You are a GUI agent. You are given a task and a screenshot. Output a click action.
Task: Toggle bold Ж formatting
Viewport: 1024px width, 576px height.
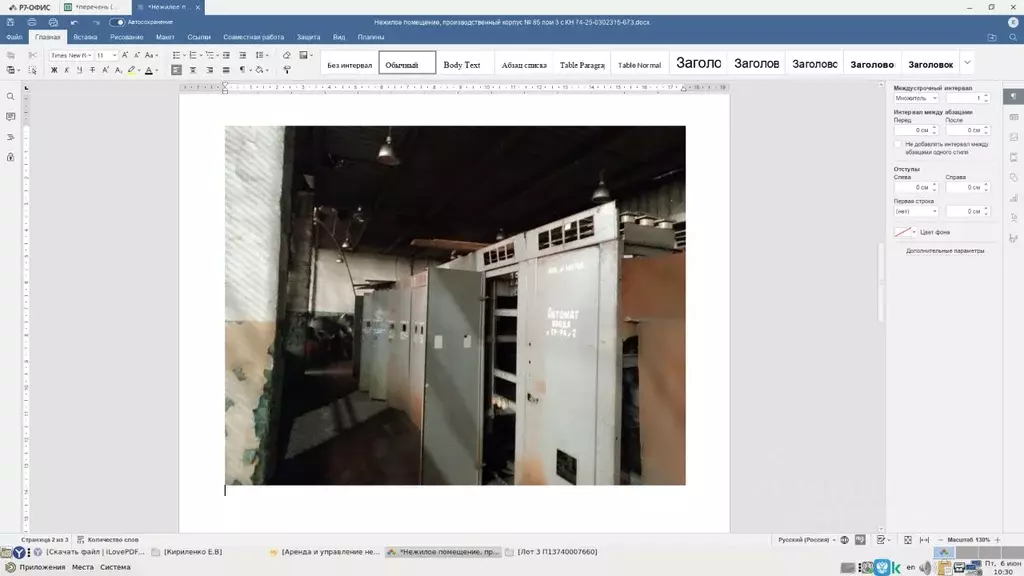click(x=54, y=70)
